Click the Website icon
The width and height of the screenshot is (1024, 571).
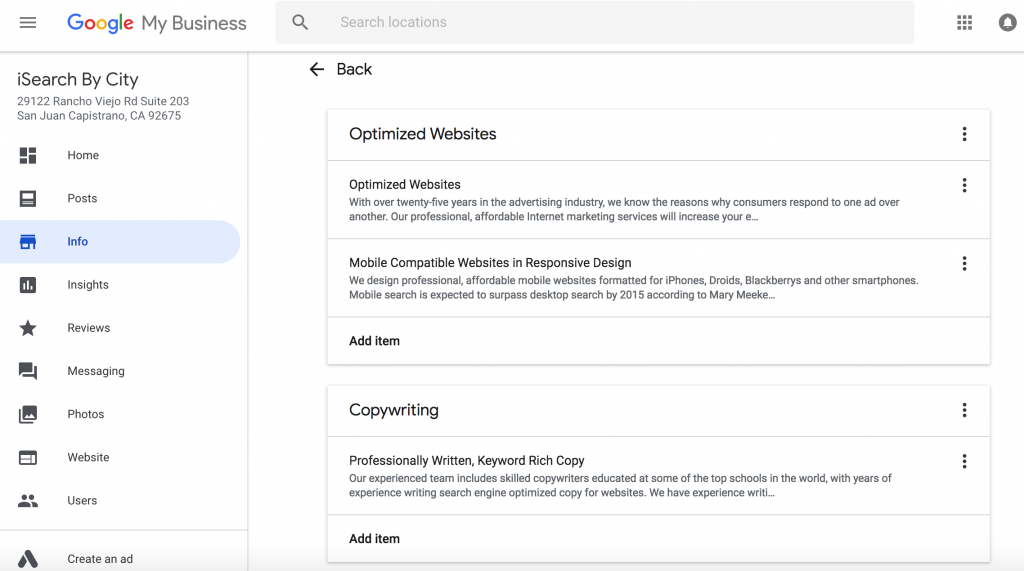pyautogui.click(x=27, y=457)
